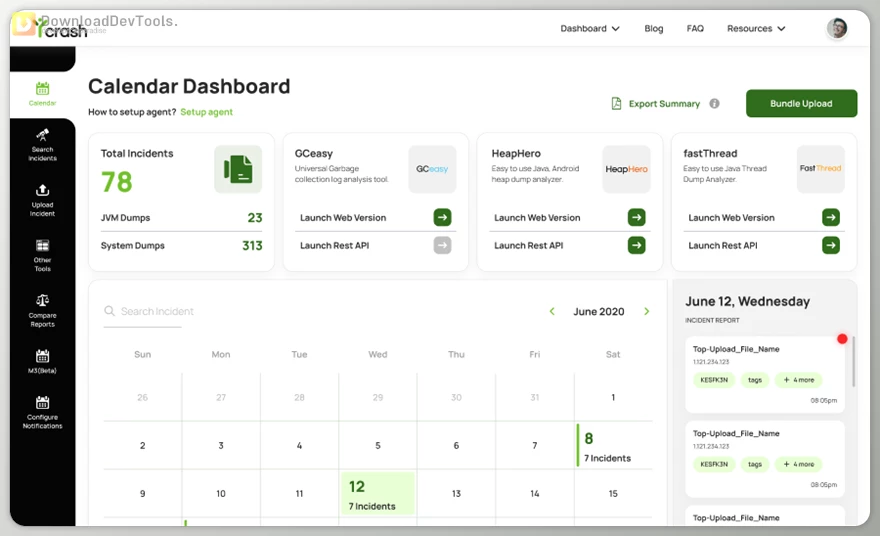Open Compare Reports in sidebar
The image size is (880, 536).
43,310
